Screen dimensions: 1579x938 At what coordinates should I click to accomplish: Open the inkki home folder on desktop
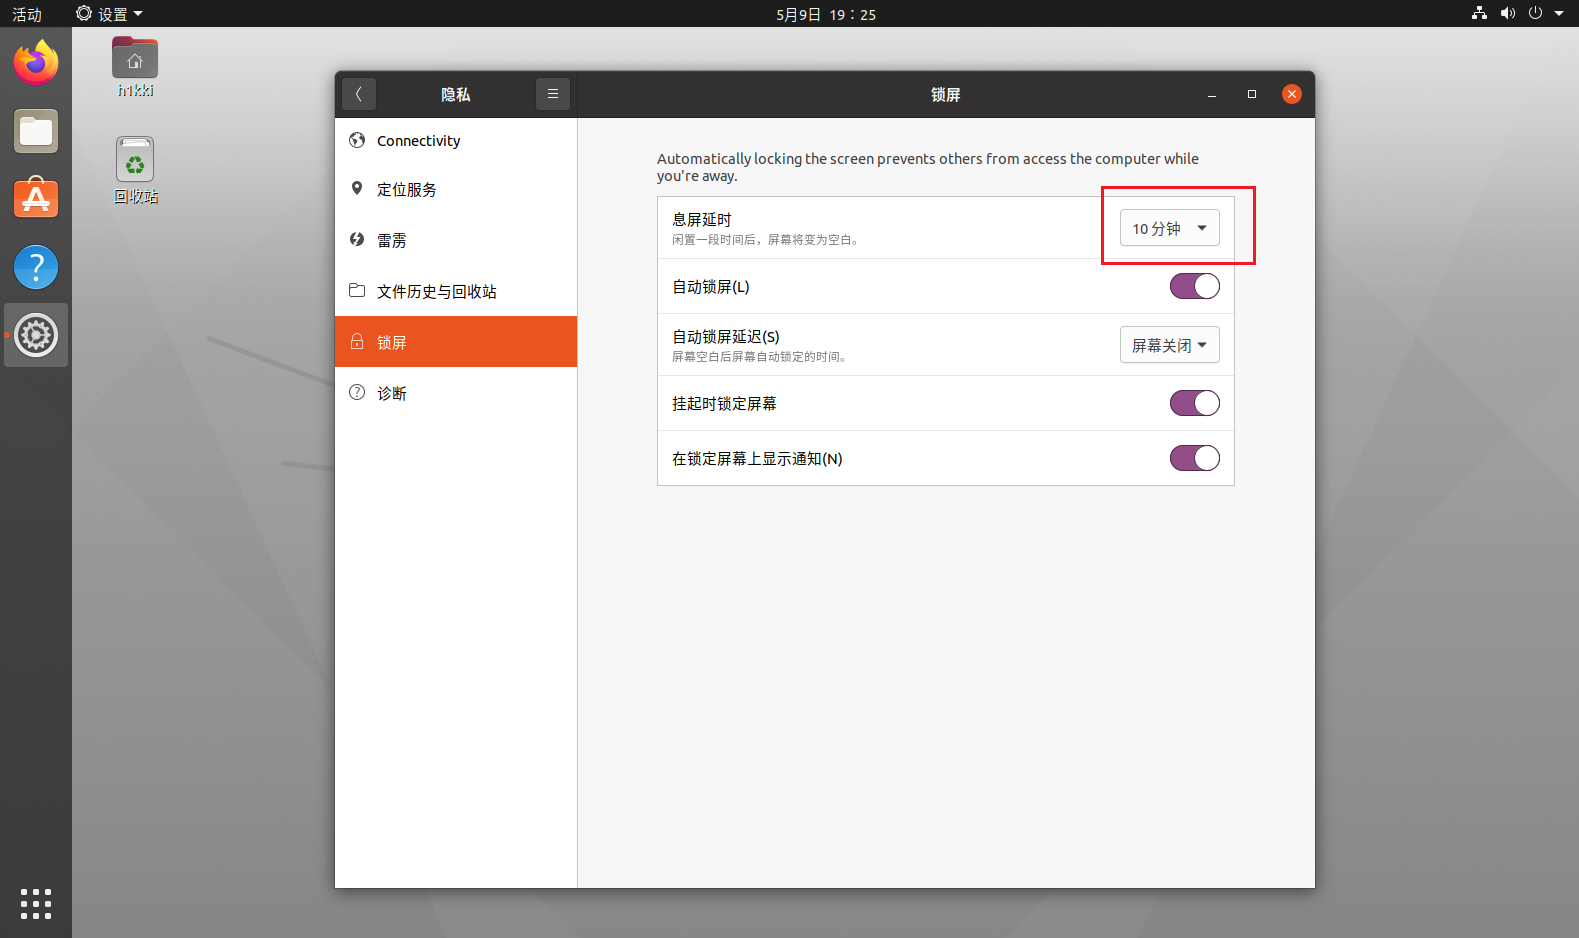(135, 67)
